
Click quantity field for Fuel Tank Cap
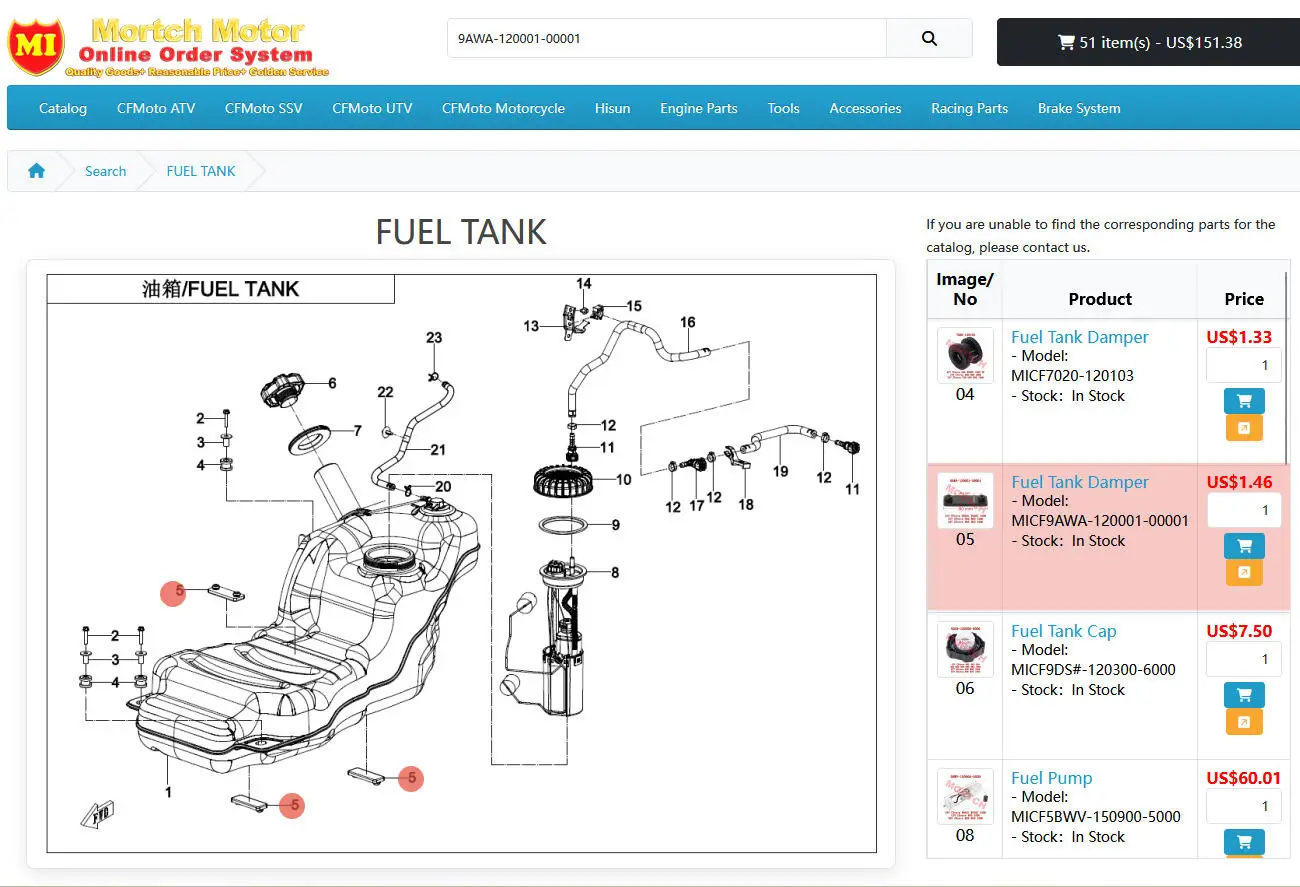1243,659
